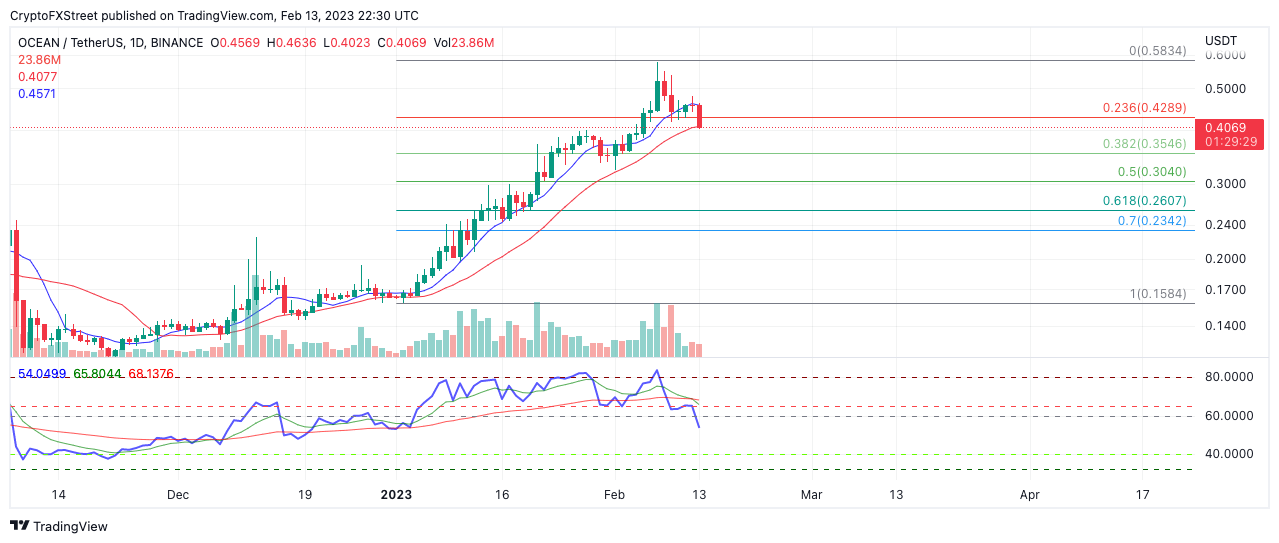Select the 0.618(0.2607) Fibonacci level label
This screenshot has width=1279, height=543.
[1144, 200]
